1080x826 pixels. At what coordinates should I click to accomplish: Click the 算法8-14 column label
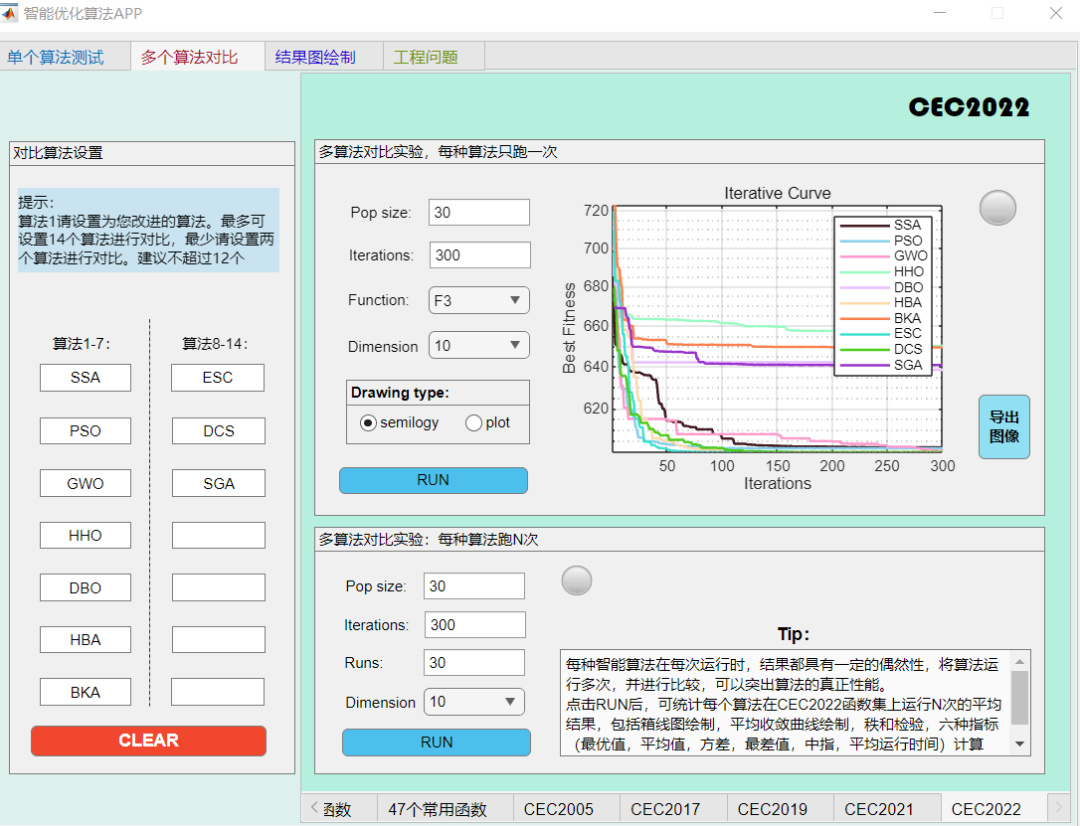pos(215,343)
